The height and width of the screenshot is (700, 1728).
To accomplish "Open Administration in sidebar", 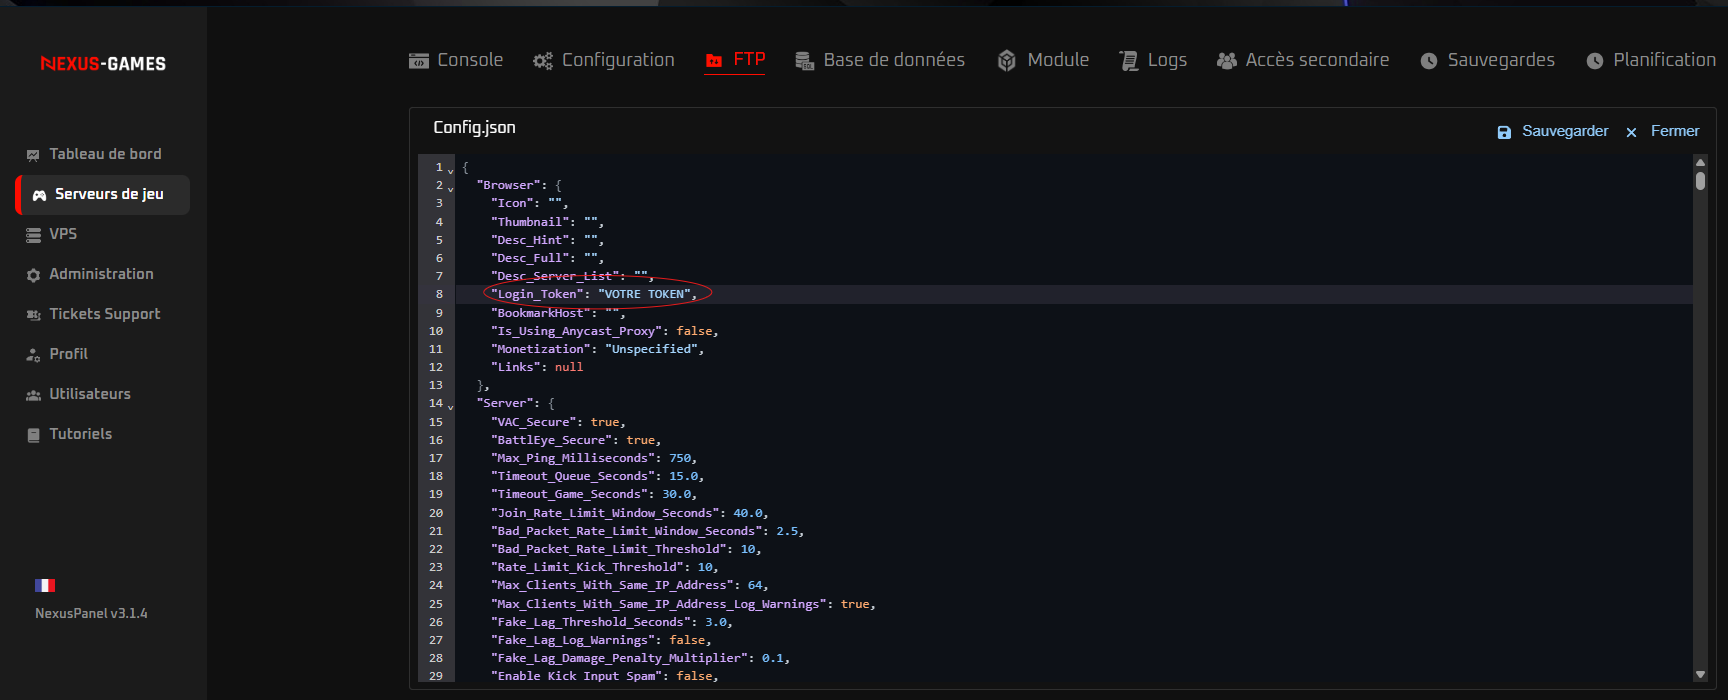I will (102, 274).
